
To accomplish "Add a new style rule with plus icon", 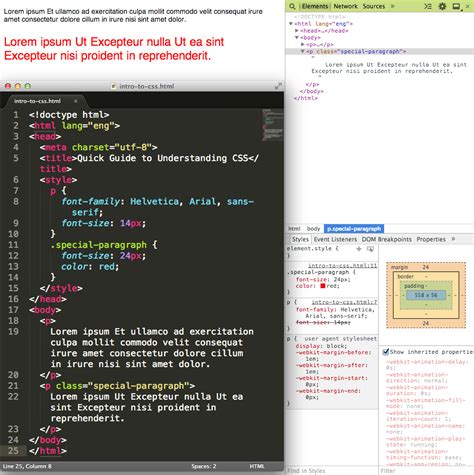I will pyautogui.click(x=359, y=249).
